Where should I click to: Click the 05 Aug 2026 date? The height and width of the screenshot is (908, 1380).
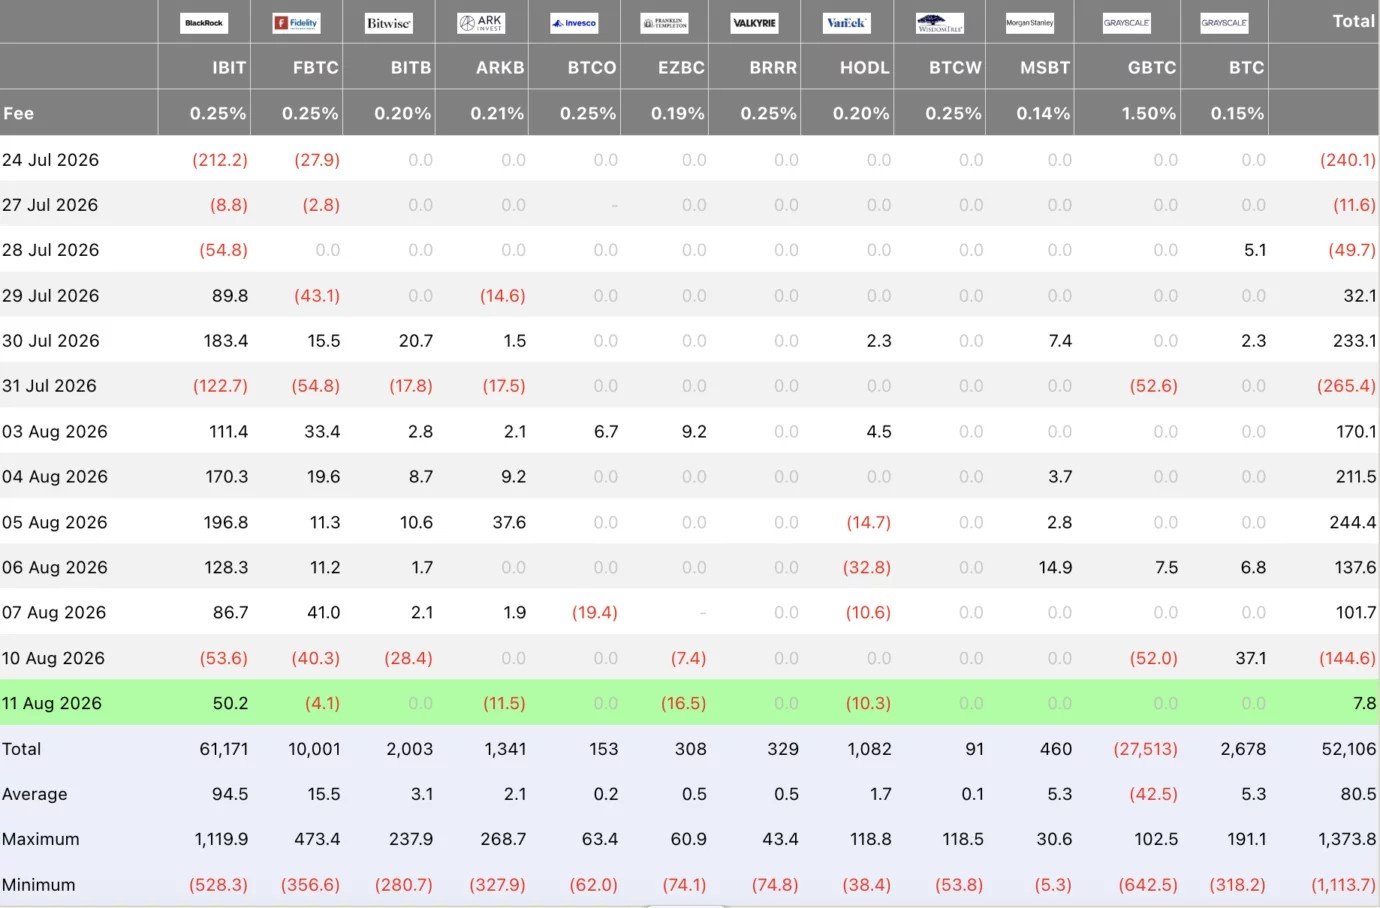coord(54,522)
